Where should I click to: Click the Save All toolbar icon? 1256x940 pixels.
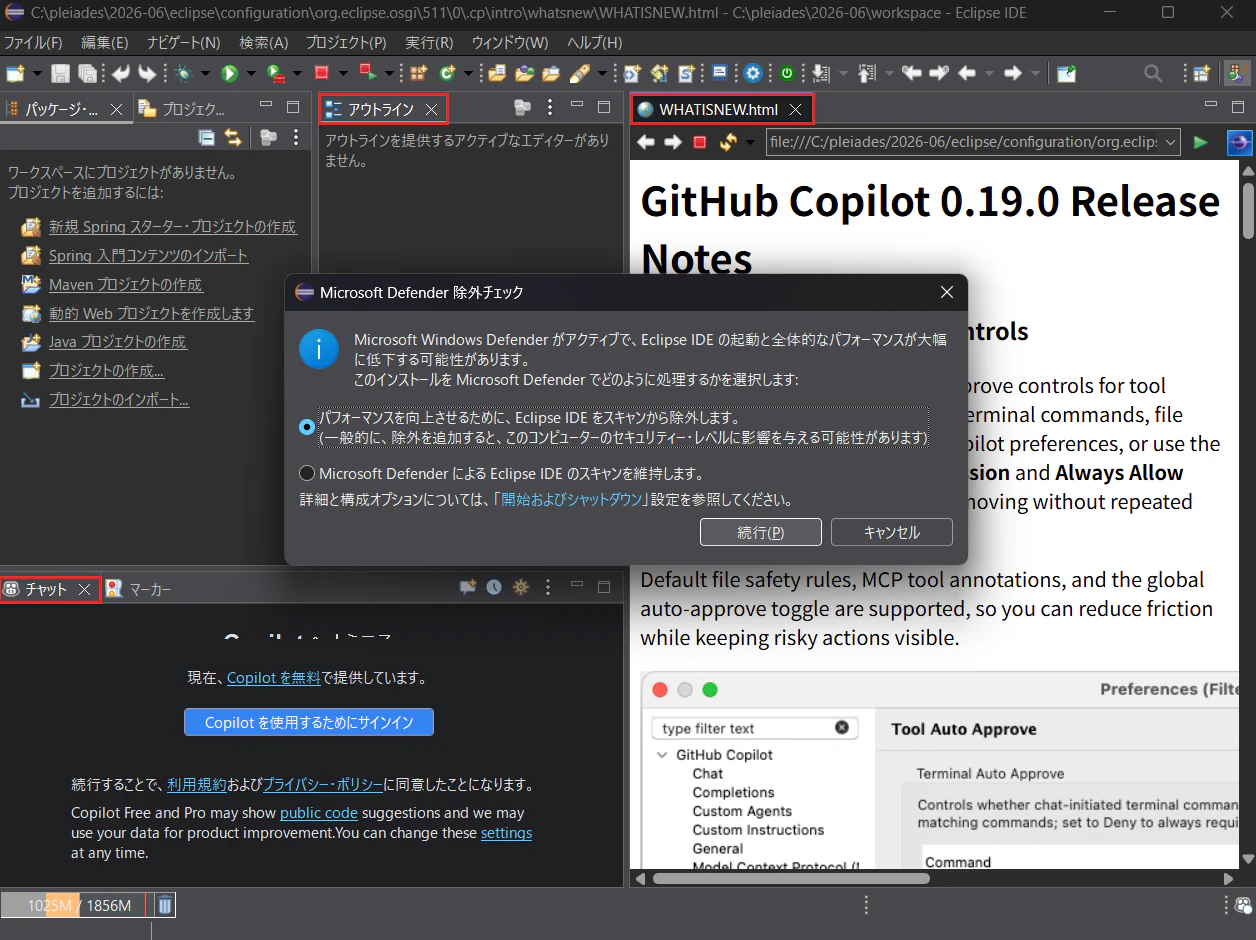87,73
